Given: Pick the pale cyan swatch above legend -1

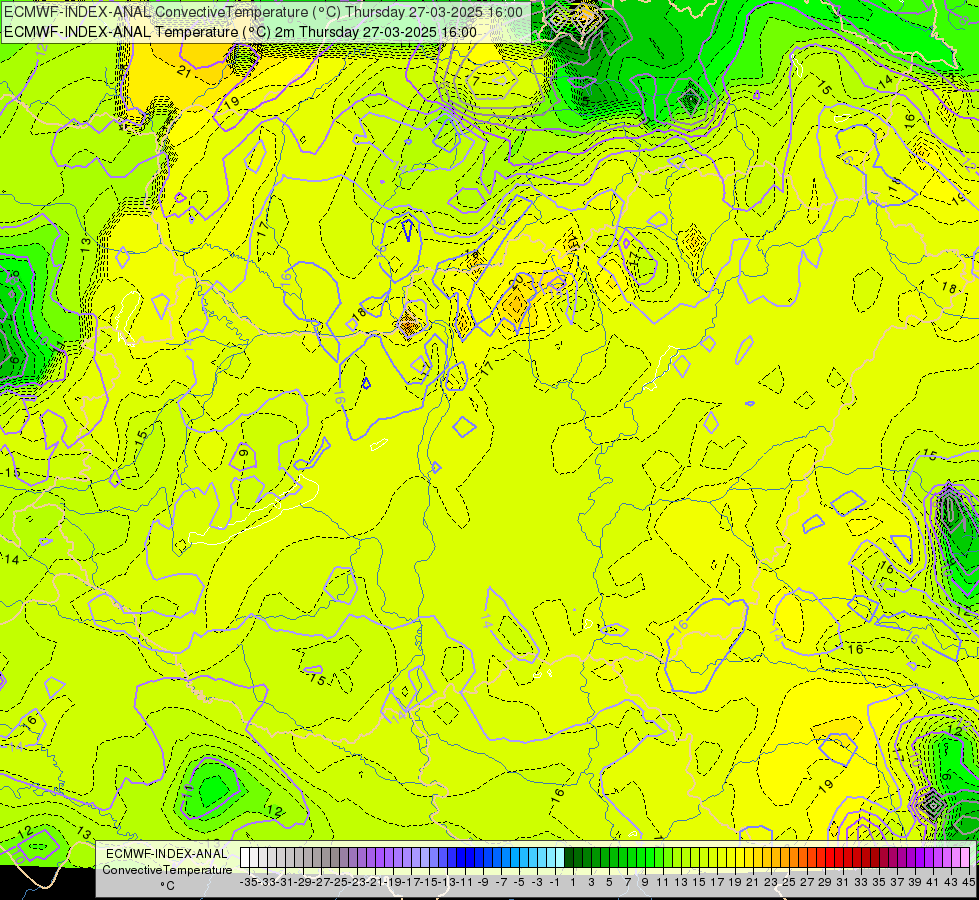Looking at the screenshot, I should pyautogui.click(x=560, y=858).
